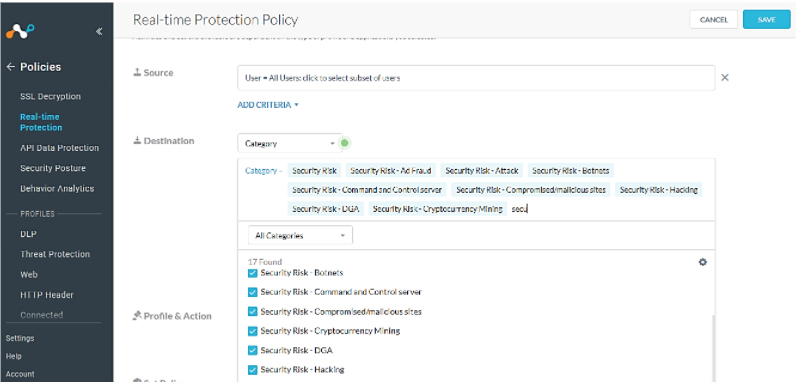This screenshot has height=384, width=796.
Task: Click the category search text field
Action: (x=520, y=209)
